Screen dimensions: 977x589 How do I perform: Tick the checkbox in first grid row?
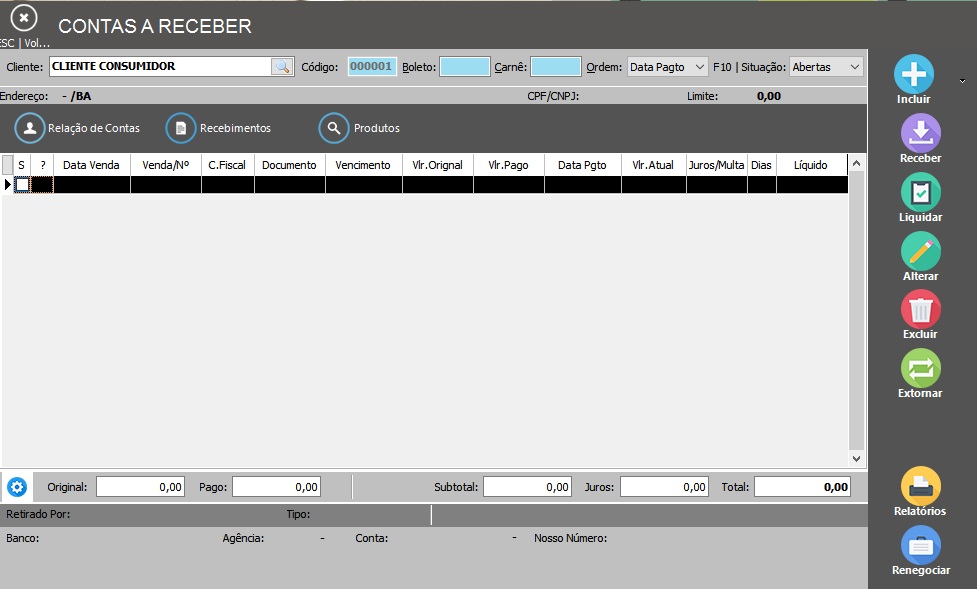22,185
